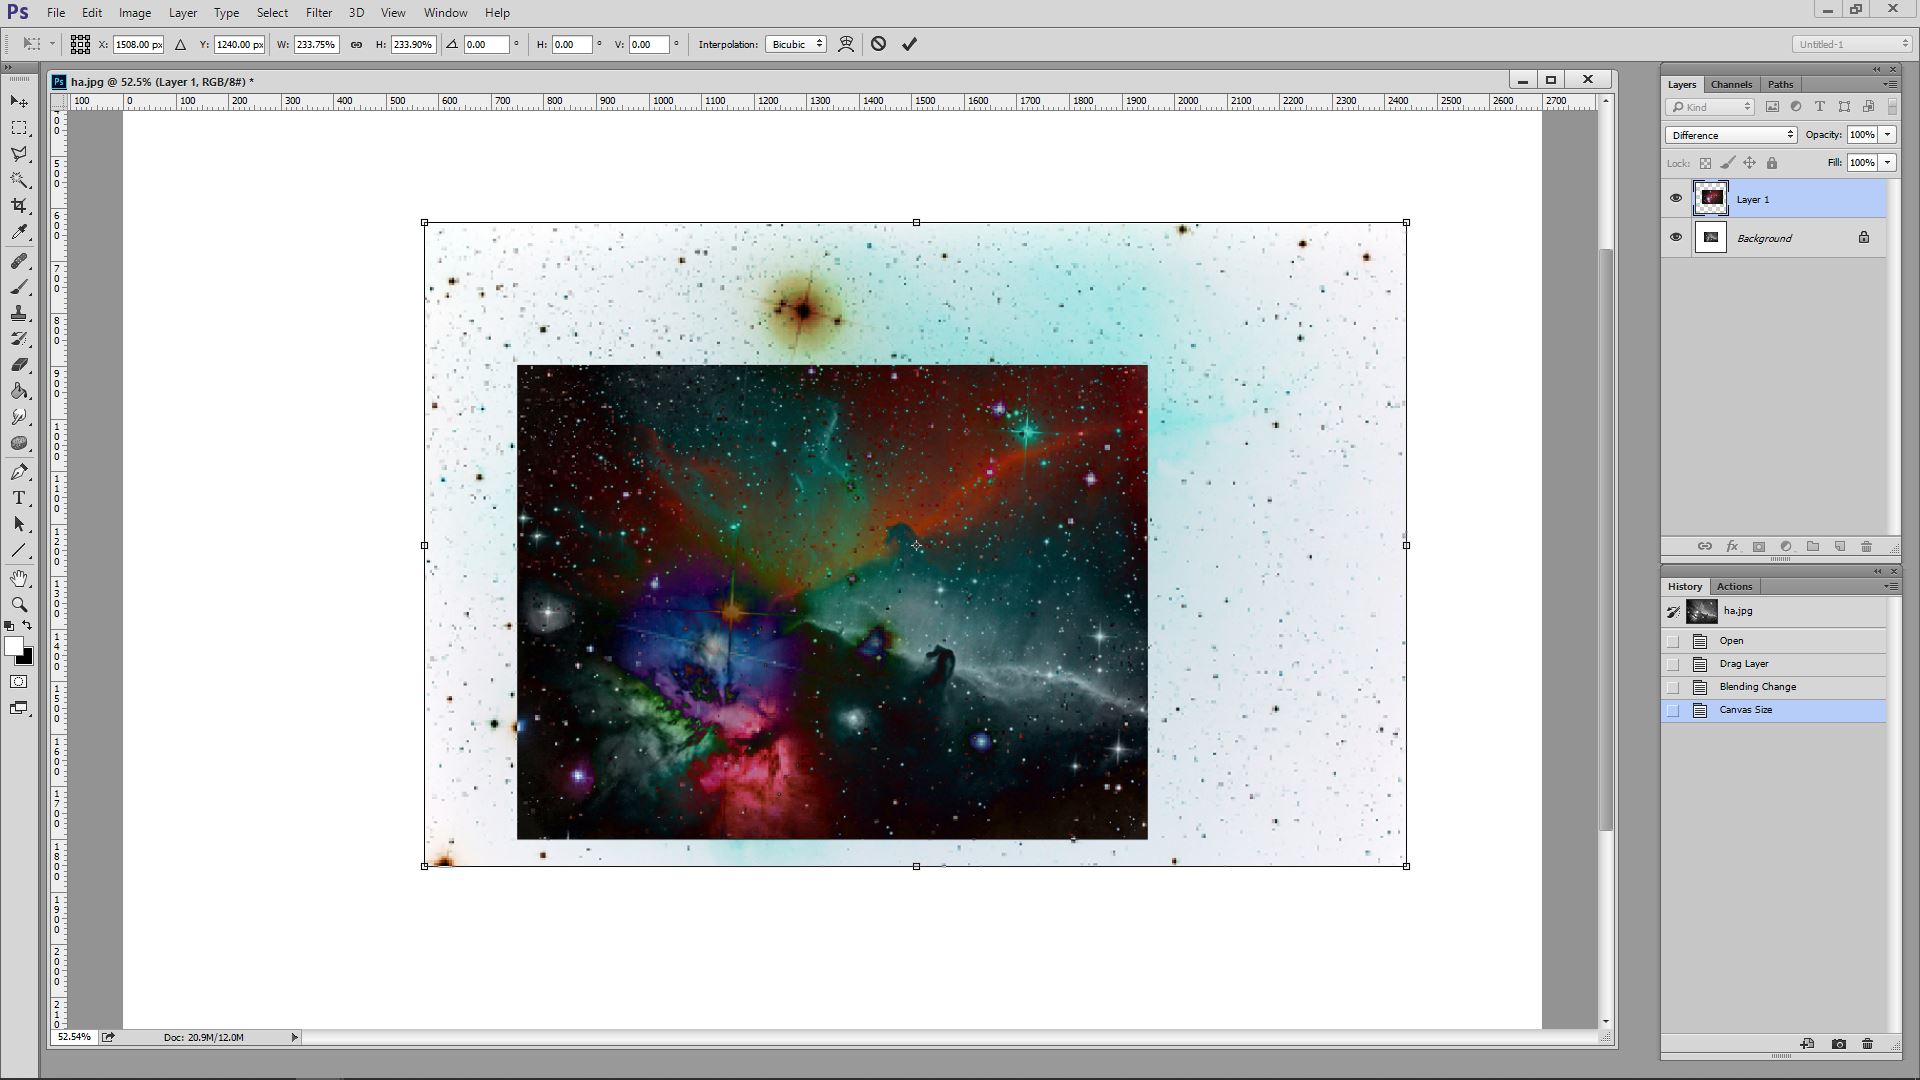Select the Canvas Size history state

pos(1774,710)
